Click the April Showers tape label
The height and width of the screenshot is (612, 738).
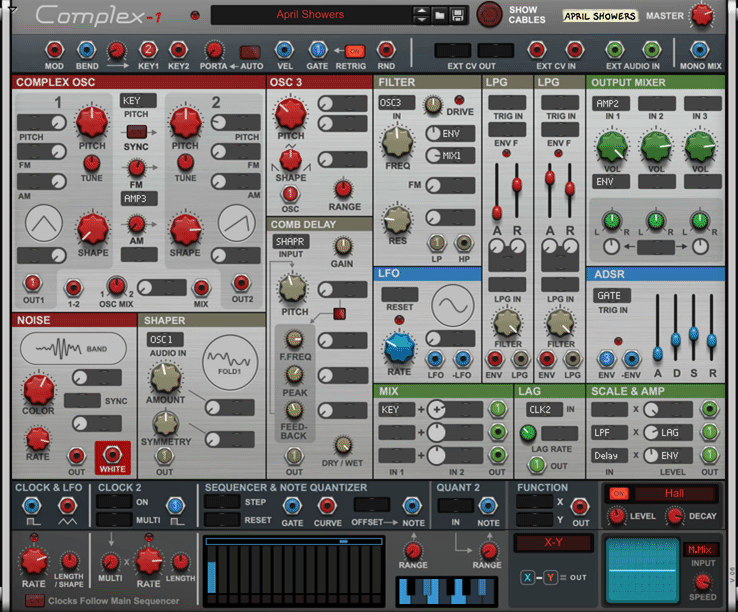click(x=600, y=16)
